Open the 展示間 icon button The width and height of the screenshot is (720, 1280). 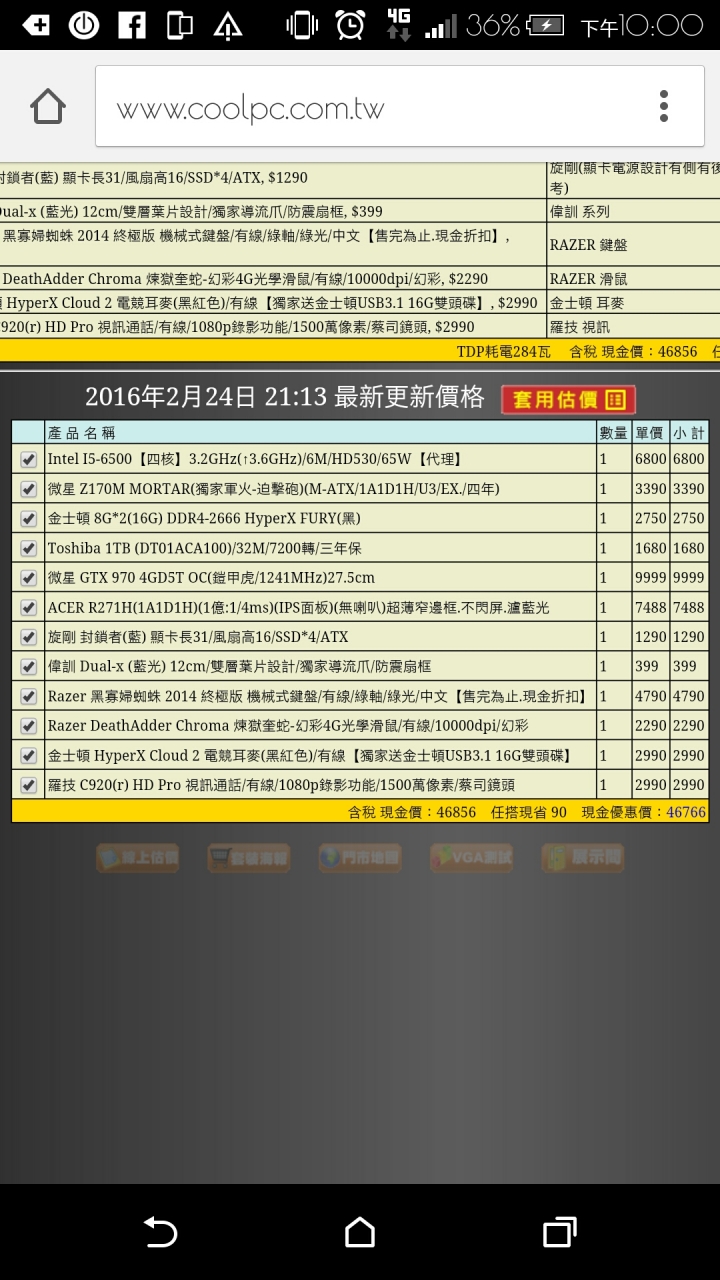point(582,857)
